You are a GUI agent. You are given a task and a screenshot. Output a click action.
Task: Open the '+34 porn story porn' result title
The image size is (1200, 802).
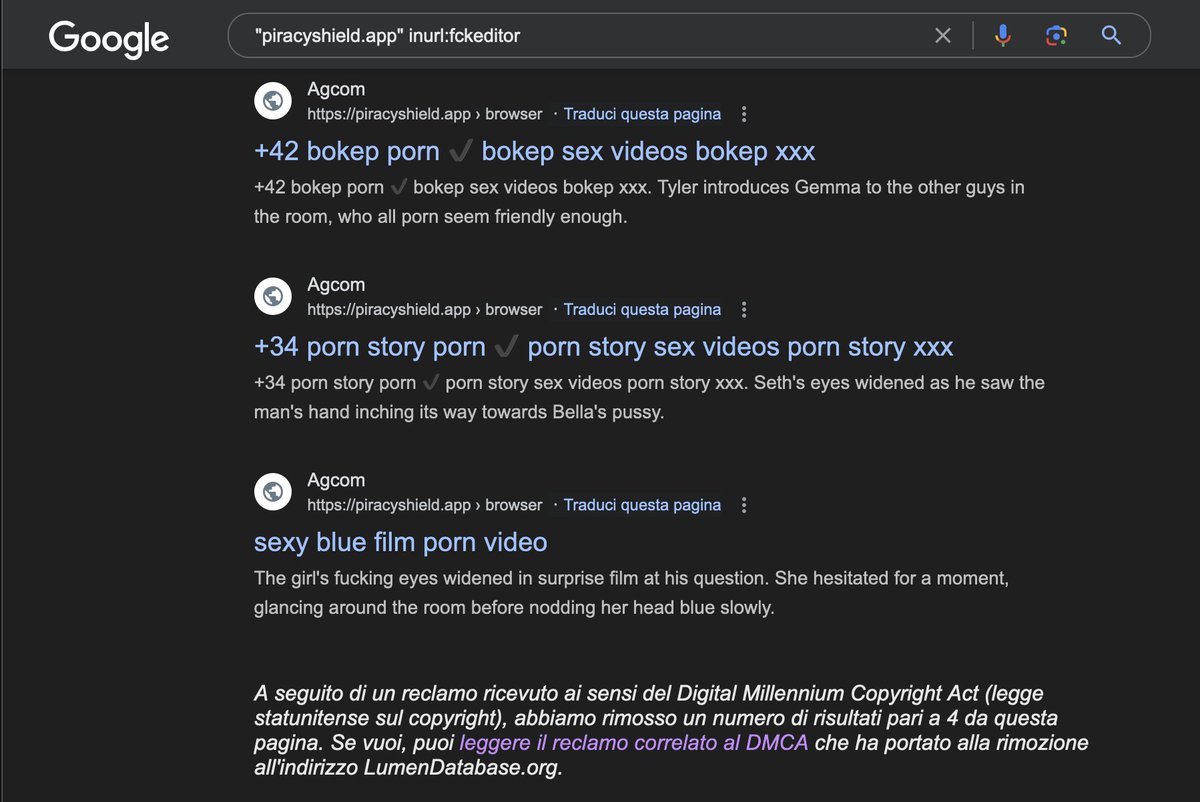604,348
